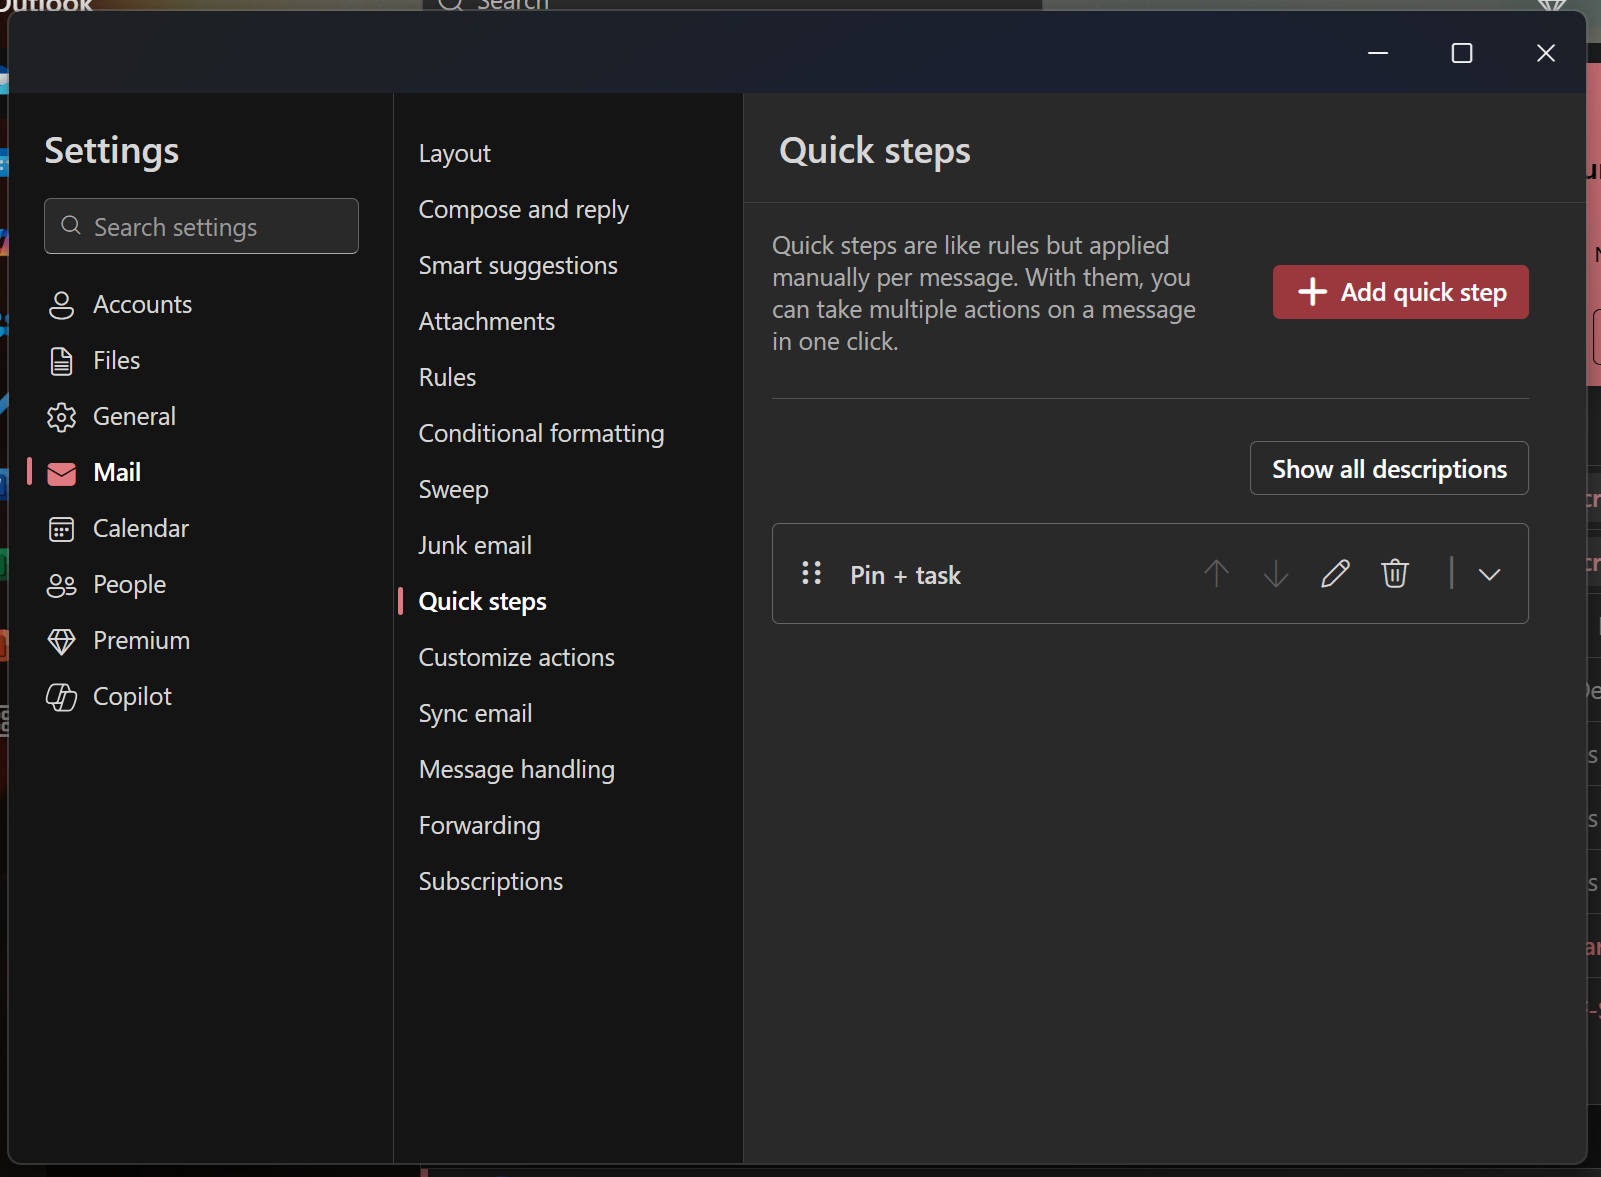Click the pencil edit icon for Pin + task
Viewport: 1601px width, 1177px height.
1335,574
